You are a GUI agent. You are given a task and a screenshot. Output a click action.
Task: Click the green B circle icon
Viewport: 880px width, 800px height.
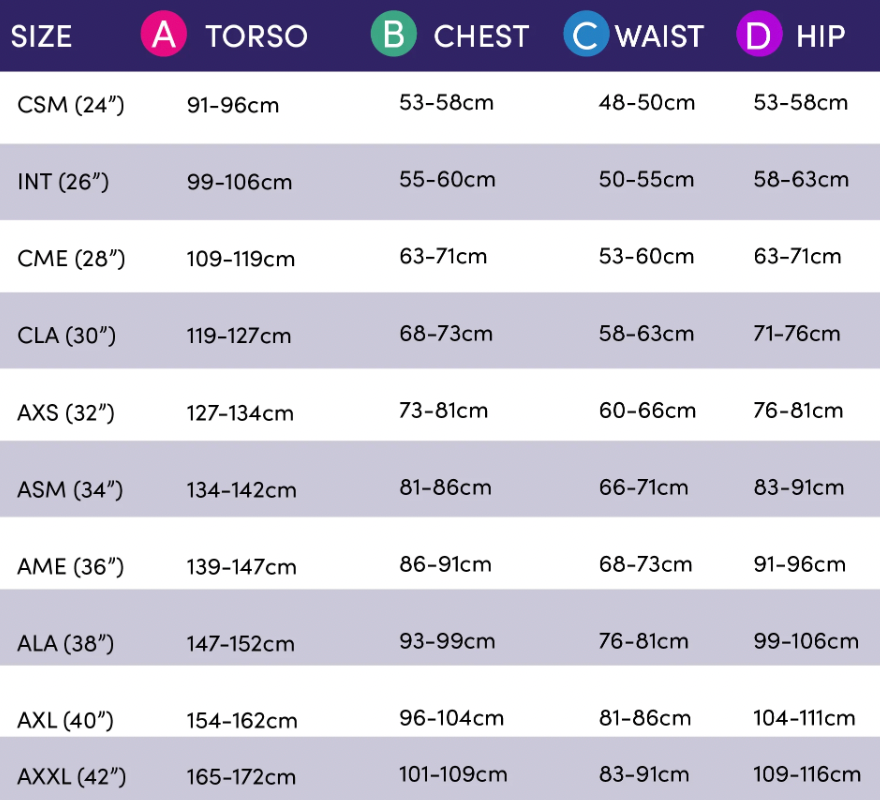click(394, 36)
